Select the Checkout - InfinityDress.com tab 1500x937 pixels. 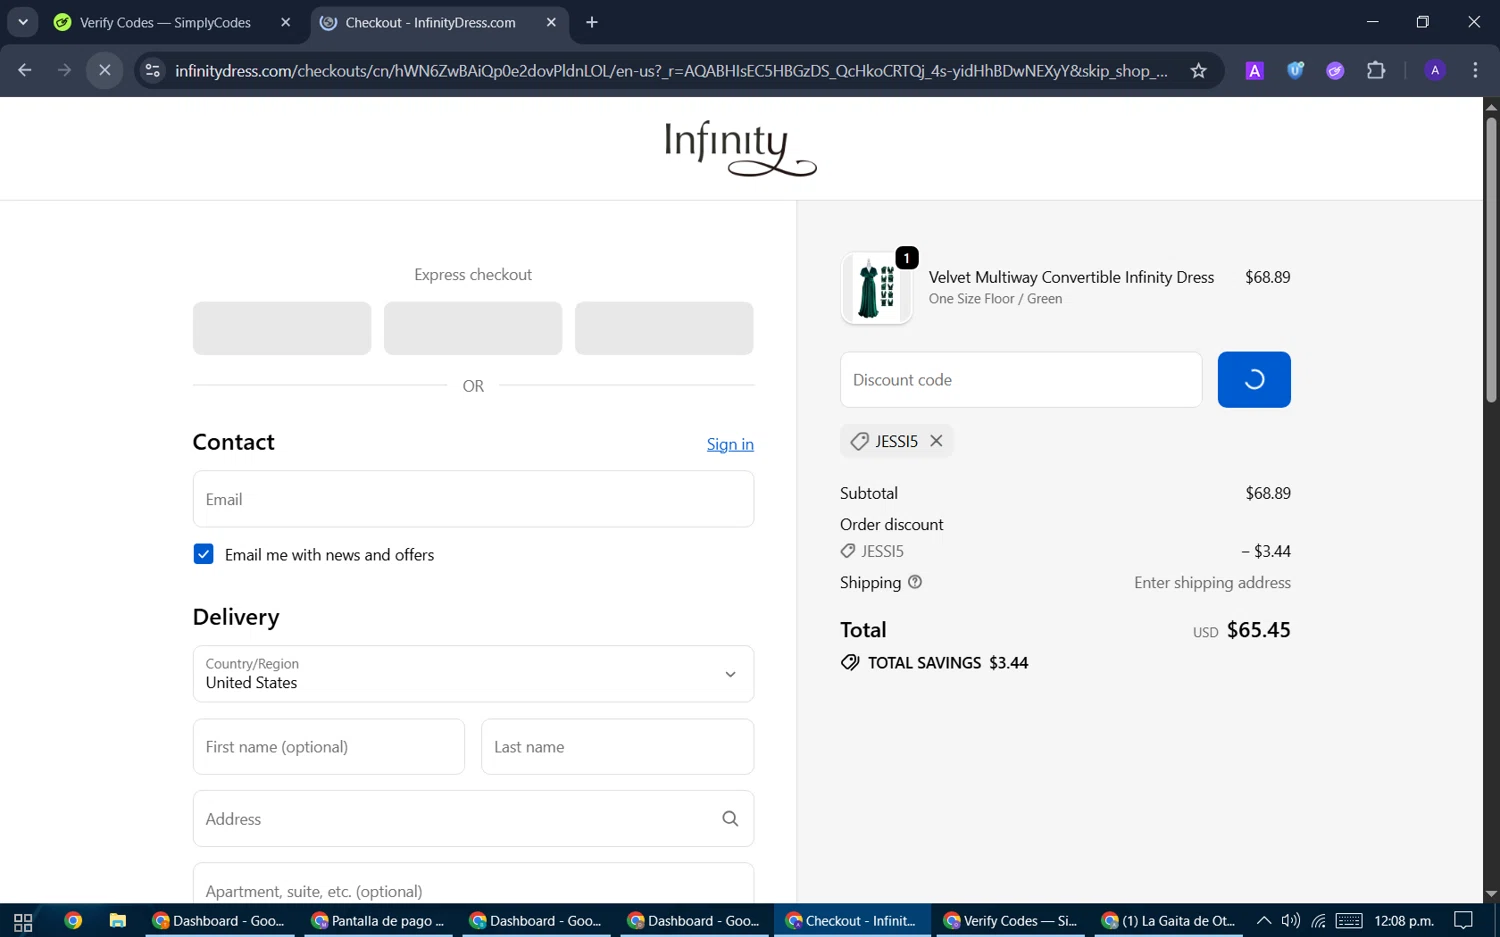tap(430, 22)
